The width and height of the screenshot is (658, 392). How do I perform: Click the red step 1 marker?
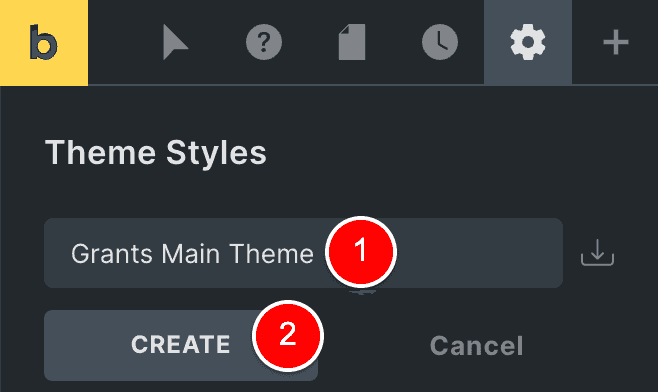click(361, 251)
